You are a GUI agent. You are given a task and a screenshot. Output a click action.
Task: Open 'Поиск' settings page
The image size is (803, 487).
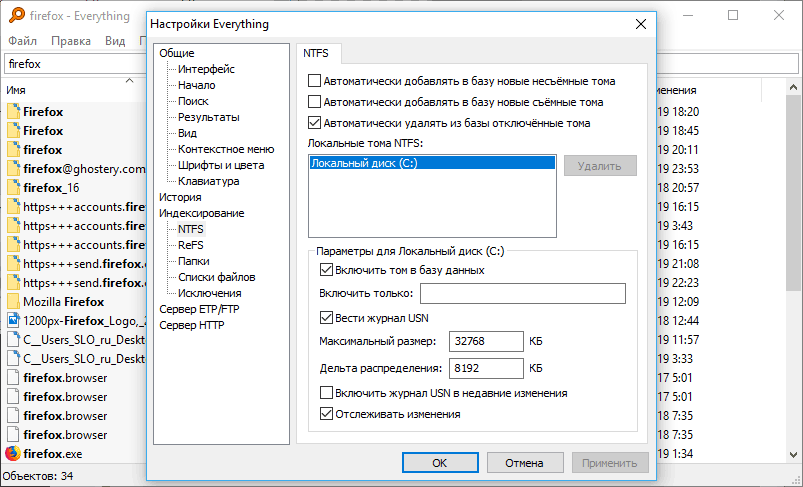tap(193, 101)
